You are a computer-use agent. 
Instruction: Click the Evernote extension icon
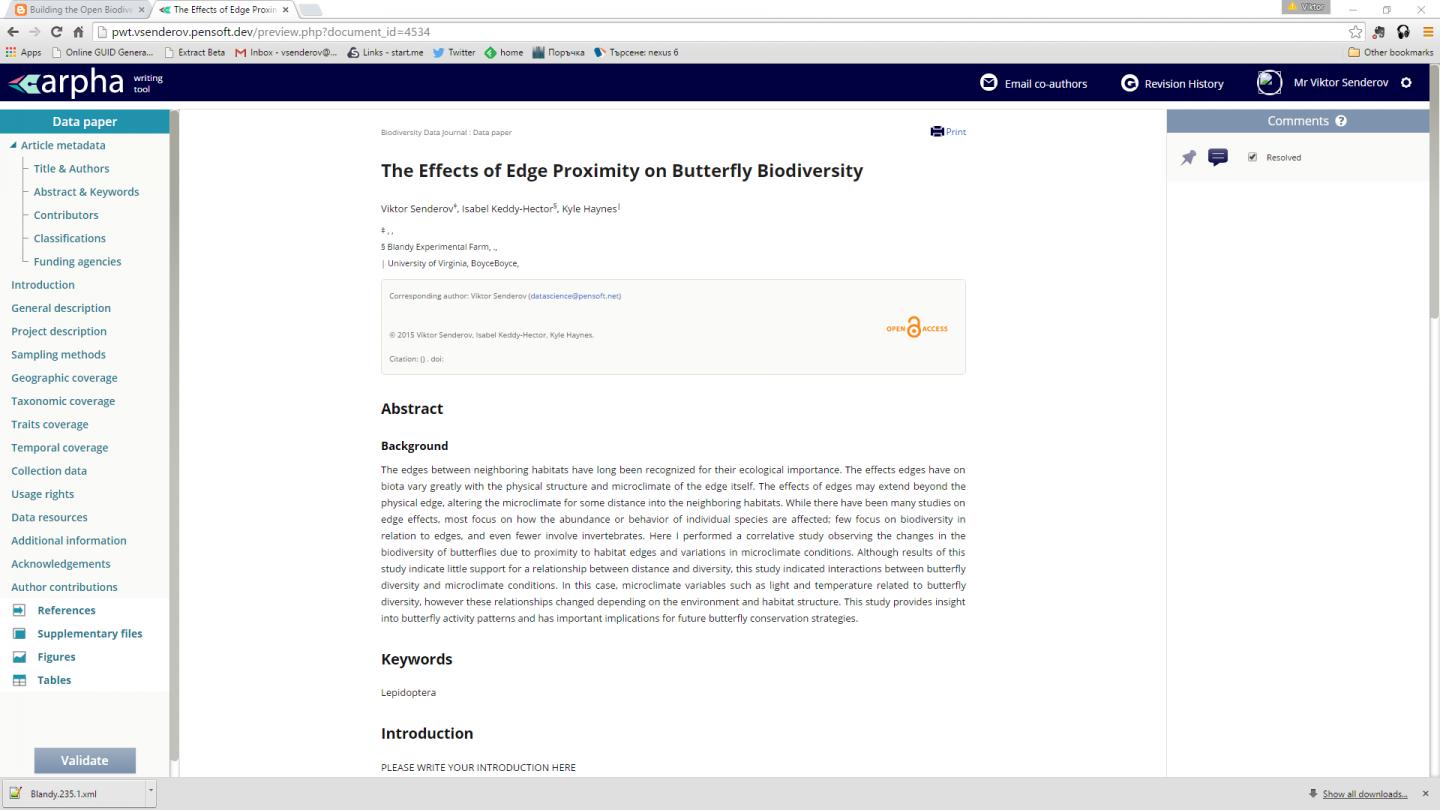coord(1380,32)
